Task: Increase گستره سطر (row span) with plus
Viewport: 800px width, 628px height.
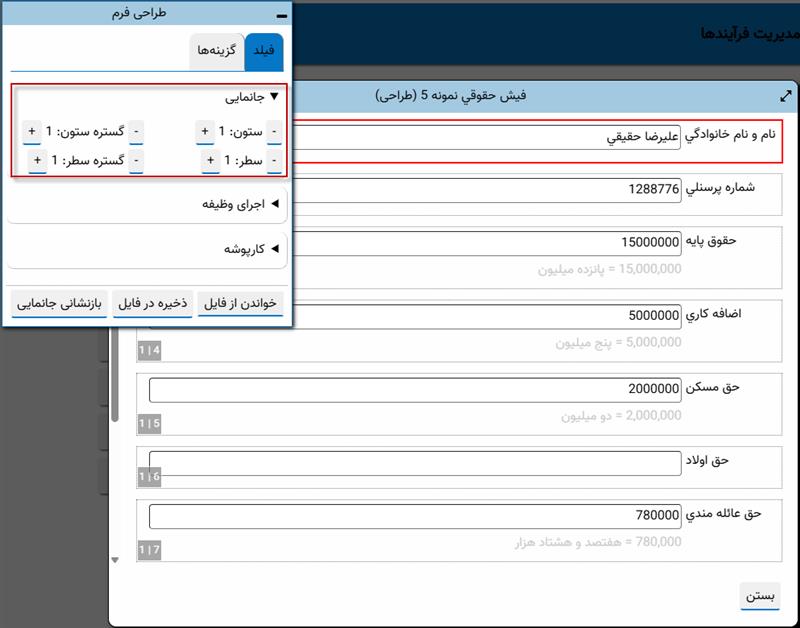Action: coord(37,161)
